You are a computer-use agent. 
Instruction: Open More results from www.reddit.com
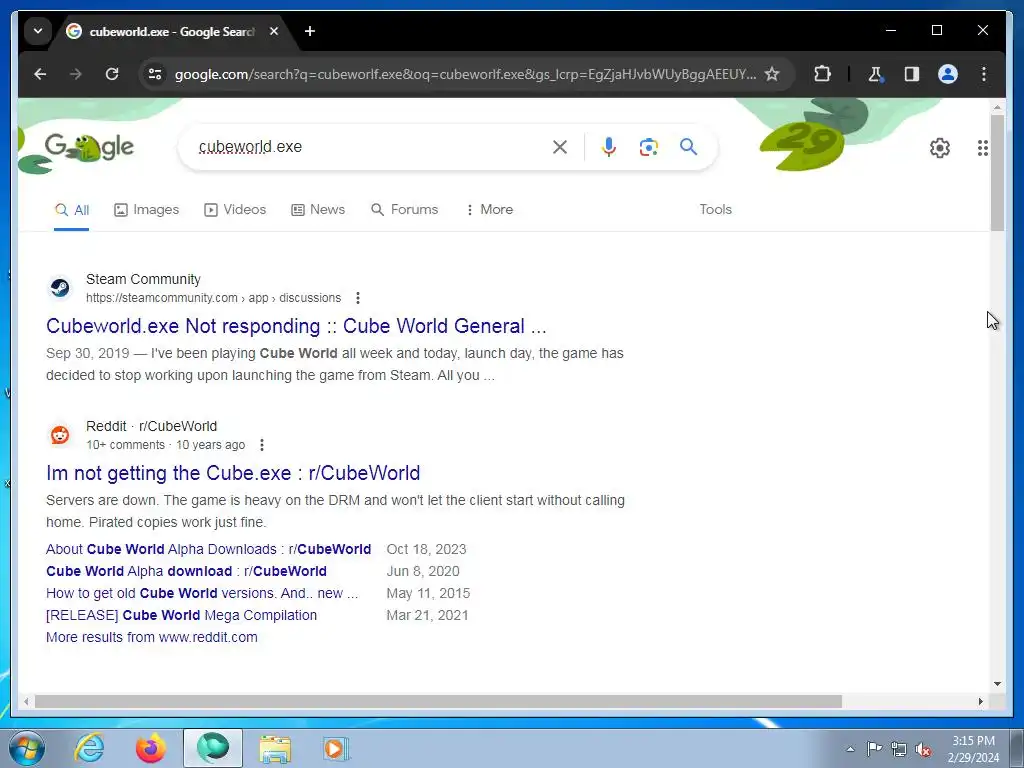click(152, 637)
